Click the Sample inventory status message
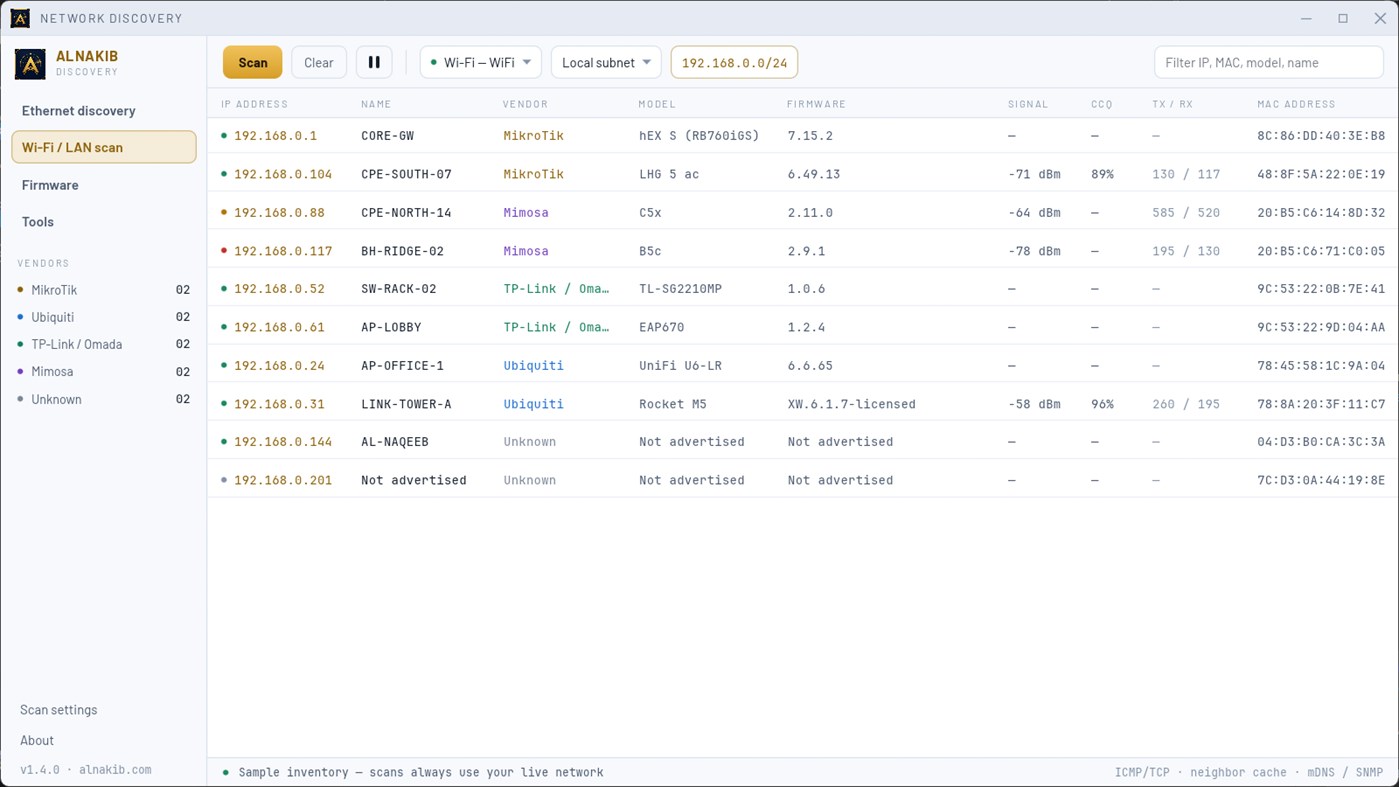The image size is (1399, 787). [420, 772]
